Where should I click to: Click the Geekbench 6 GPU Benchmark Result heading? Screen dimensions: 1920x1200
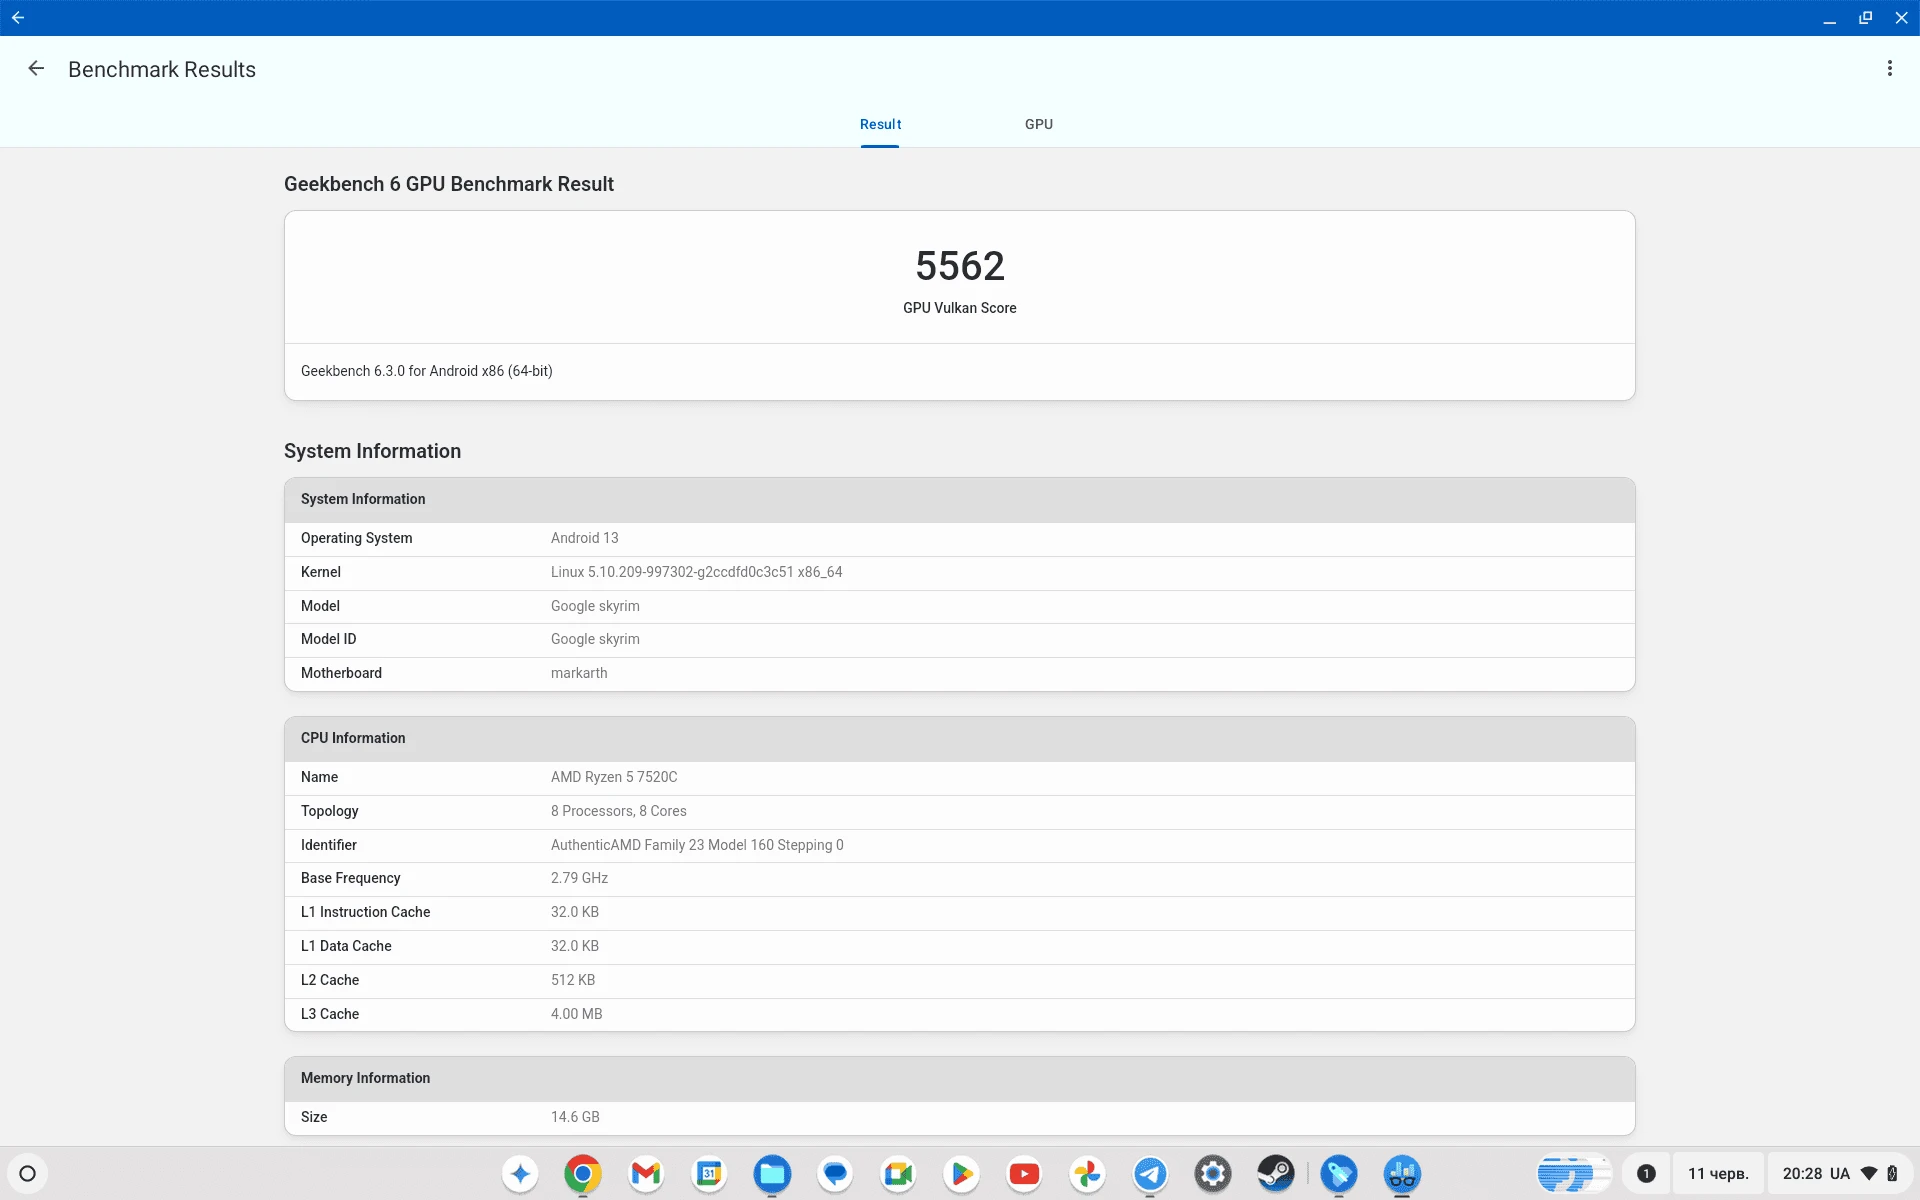tap(449, 184)
